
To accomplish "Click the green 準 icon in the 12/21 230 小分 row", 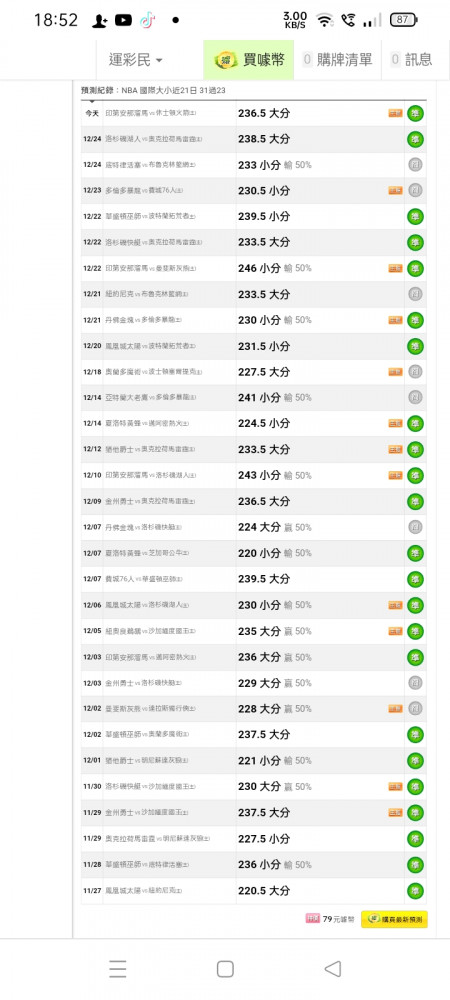I will point(416,320).
